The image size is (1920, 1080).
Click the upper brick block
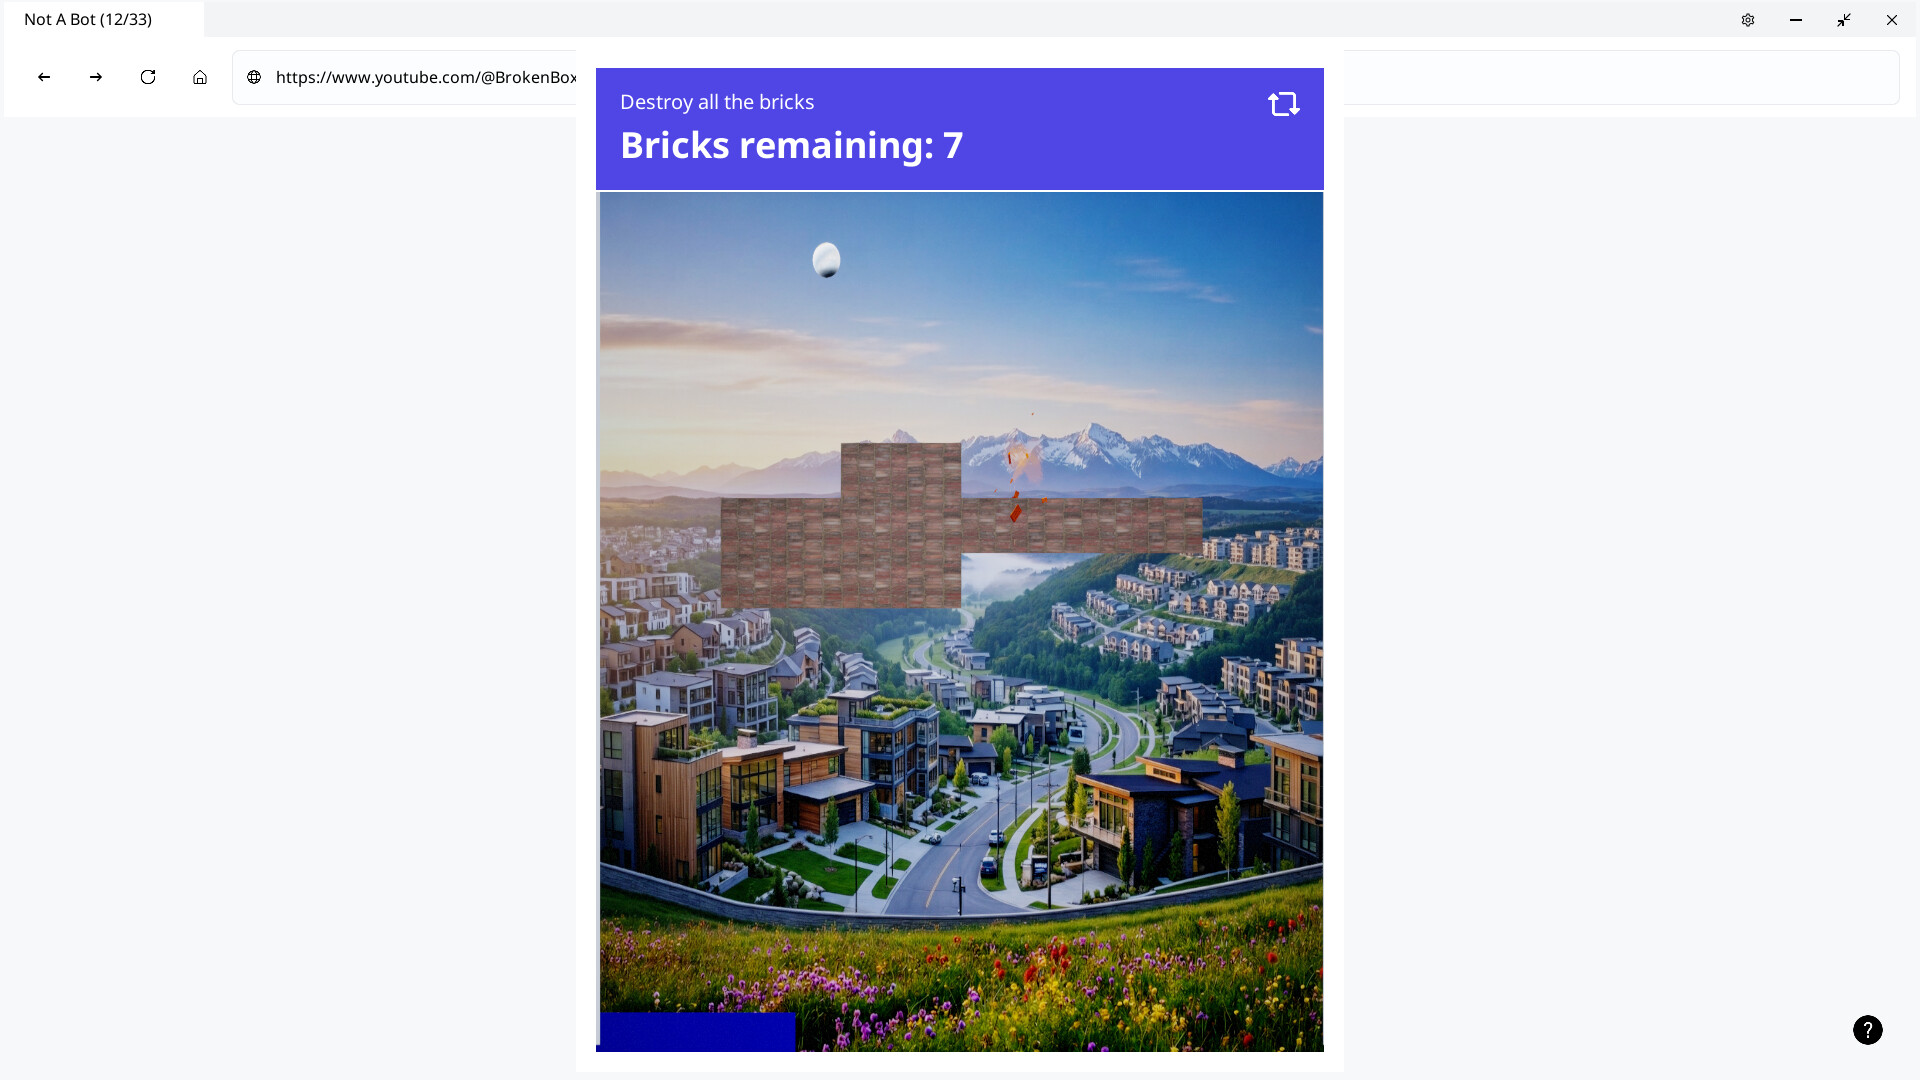click(901, 471)
